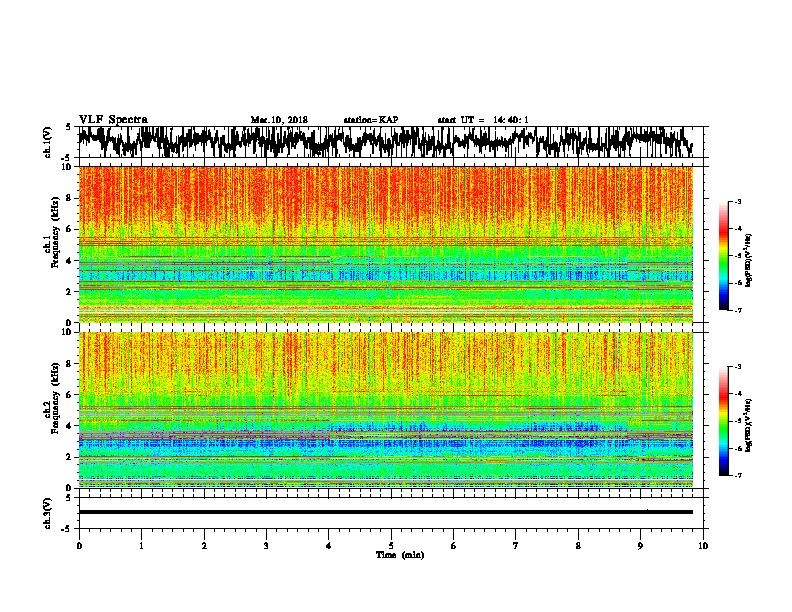The height and width of the screenshot is (612, 792).
Task: Click the "Time (min)" axis label
Action: tap(400, 555)
